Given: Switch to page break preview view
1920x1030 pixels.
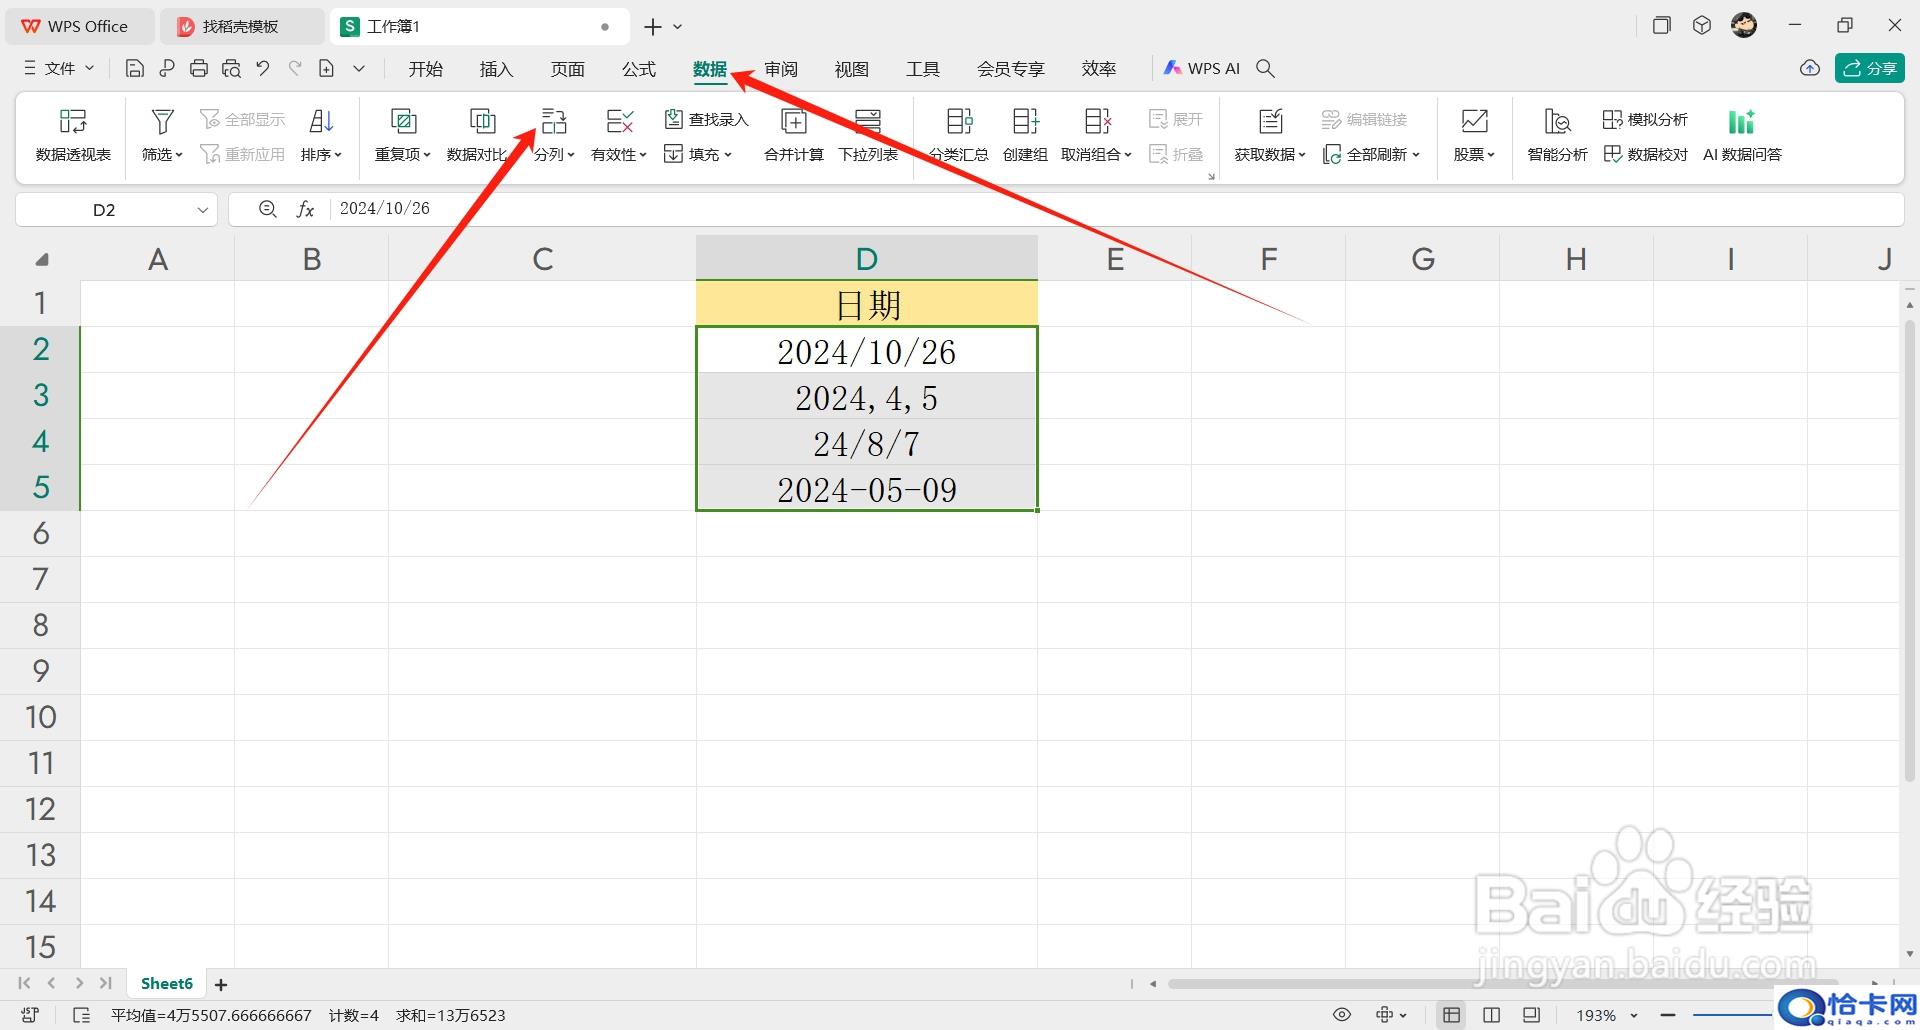Looking at the screenshot, I should point(1491,1015).
